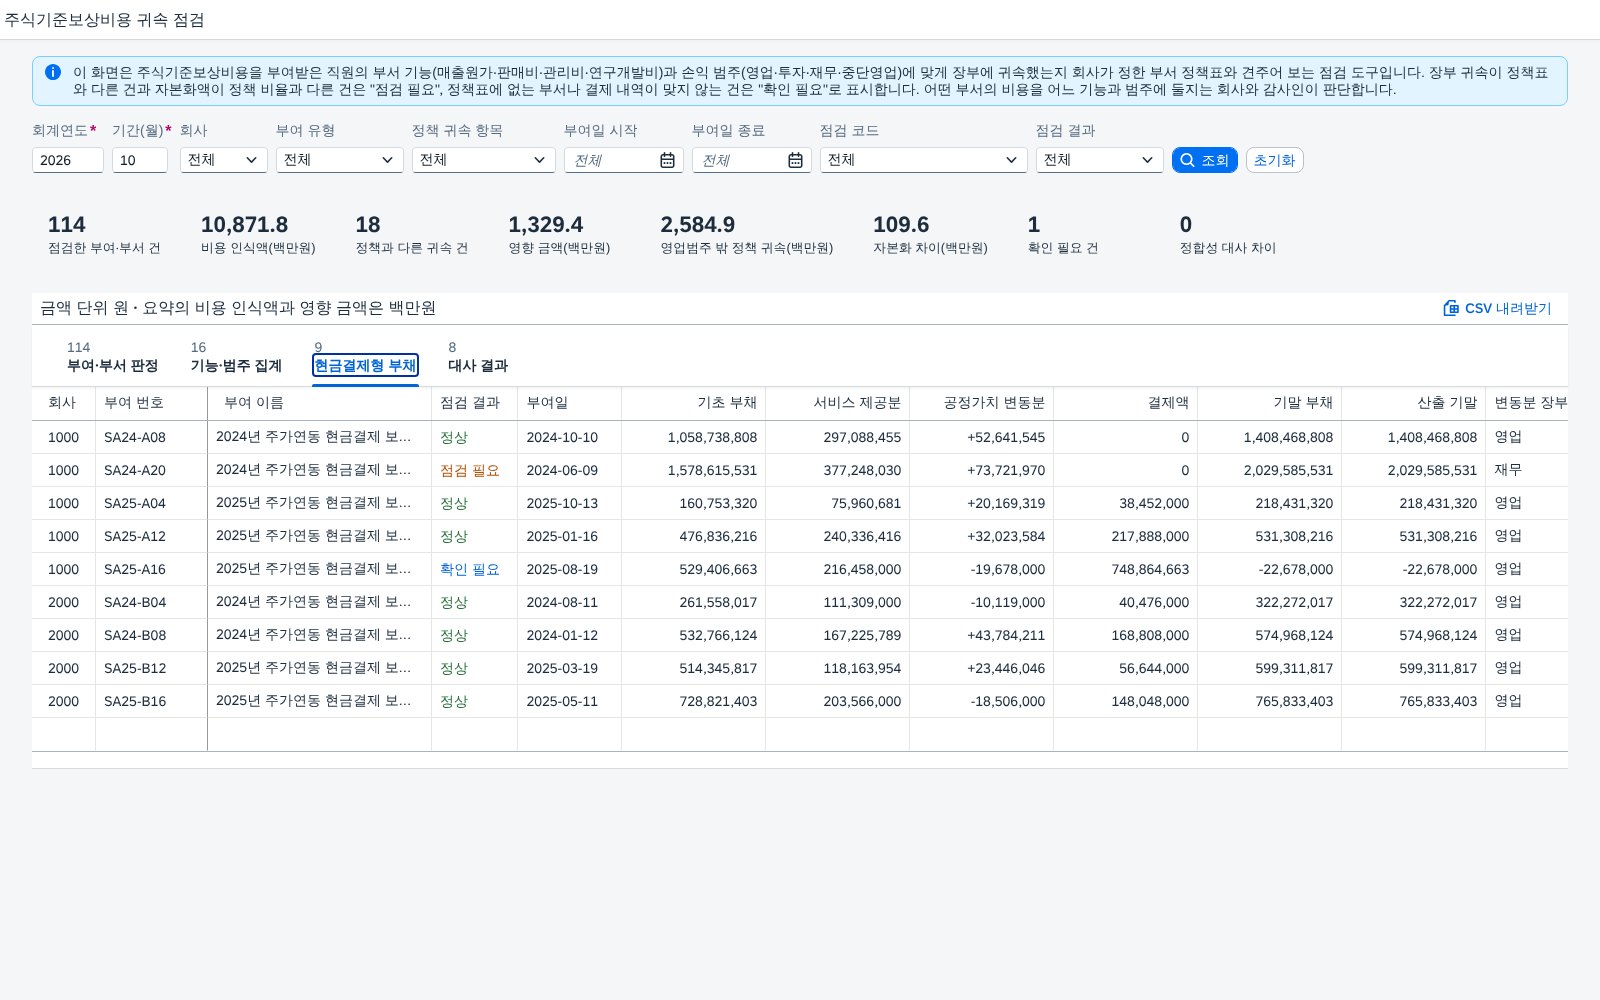Focus the 기간(월) input field
This screenshot has height=1000, width=1600.
[140, 160]
